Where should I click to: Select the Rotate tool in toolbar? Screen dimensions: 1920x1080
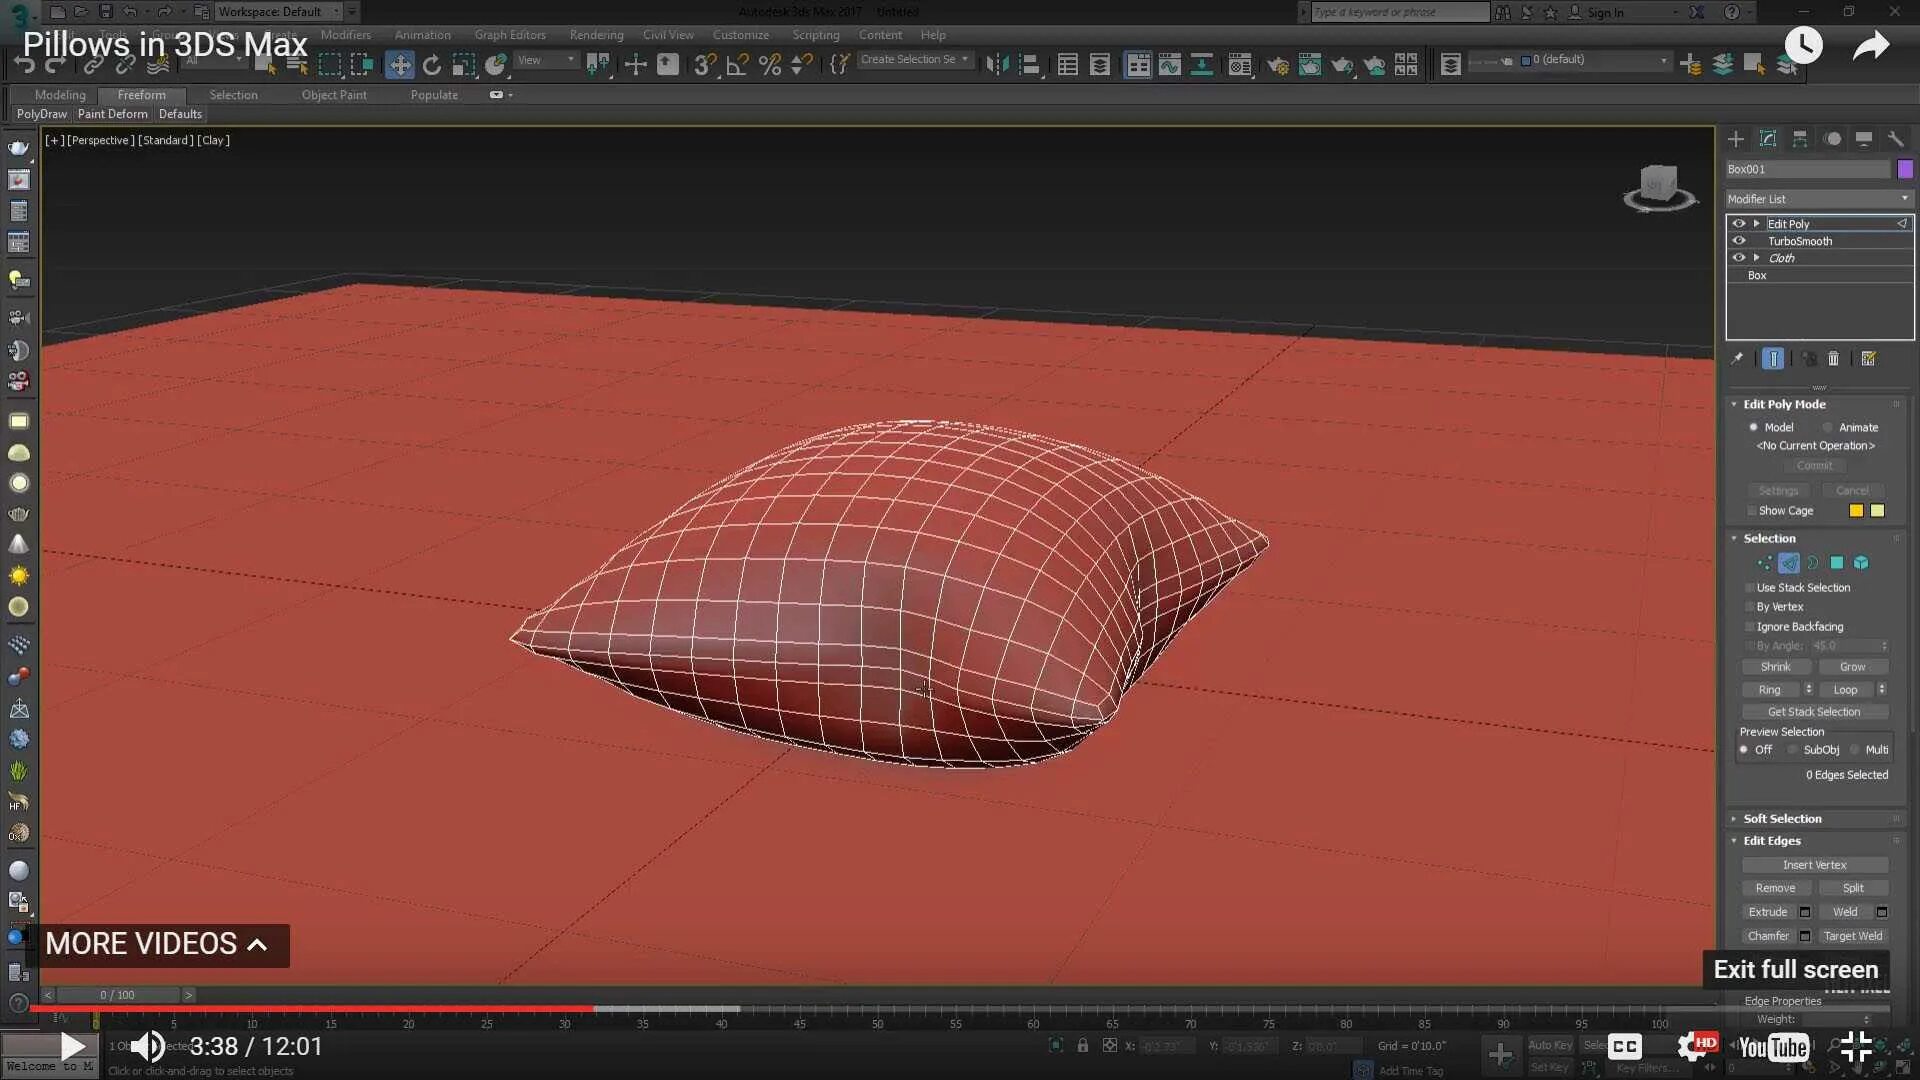click(431, 65)
